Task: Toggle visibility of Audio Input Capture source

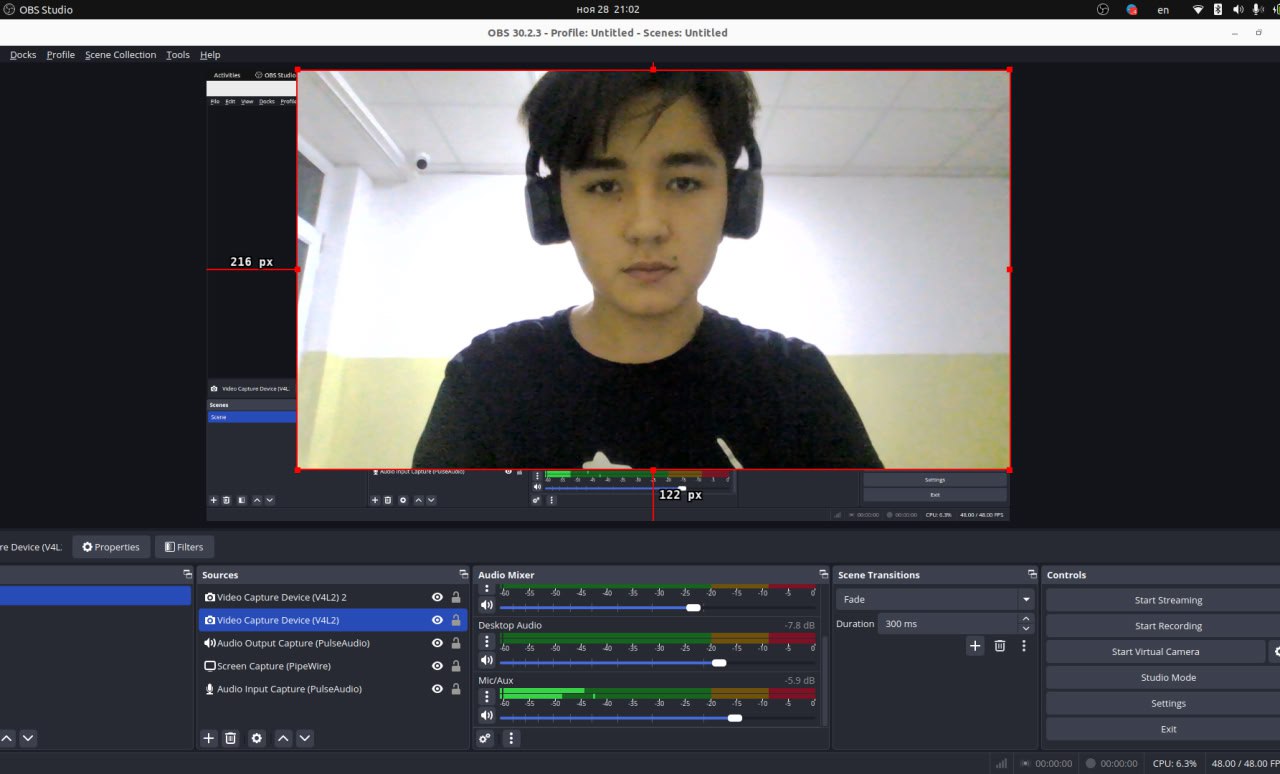Action: coord(437,689)
